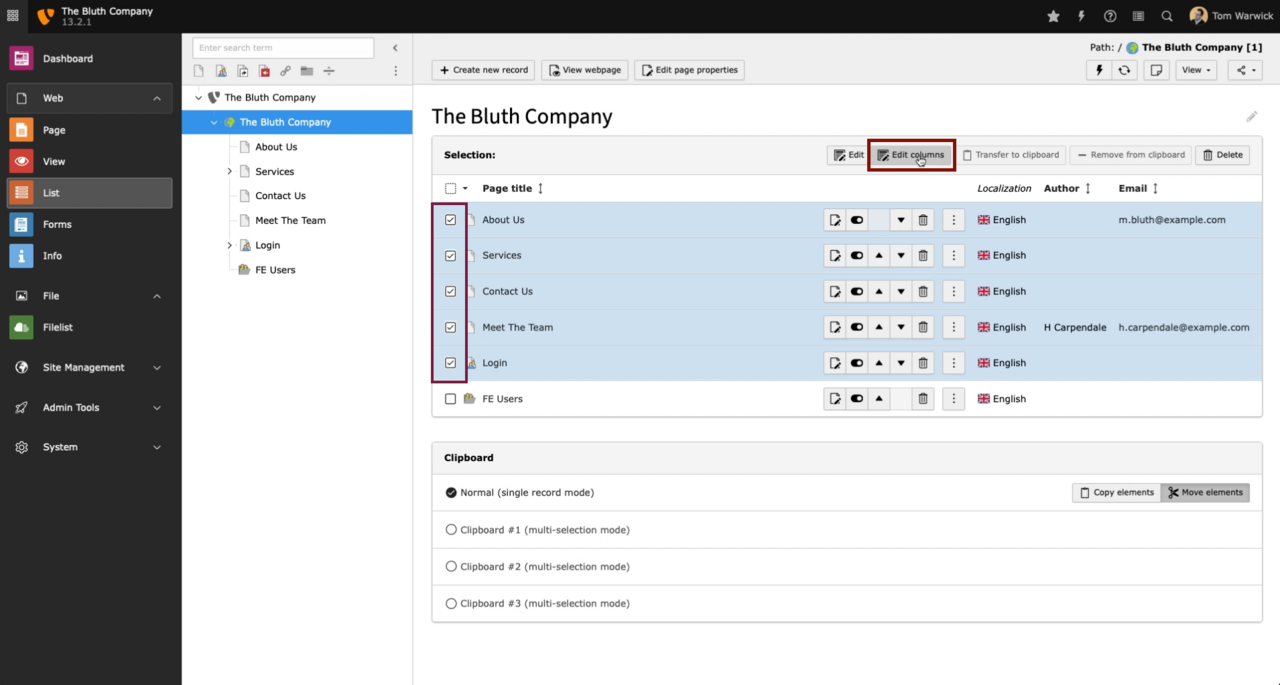Edit the About Us record pencil icon
Screen dimensions: 1280x685
[x=835, y=220]
